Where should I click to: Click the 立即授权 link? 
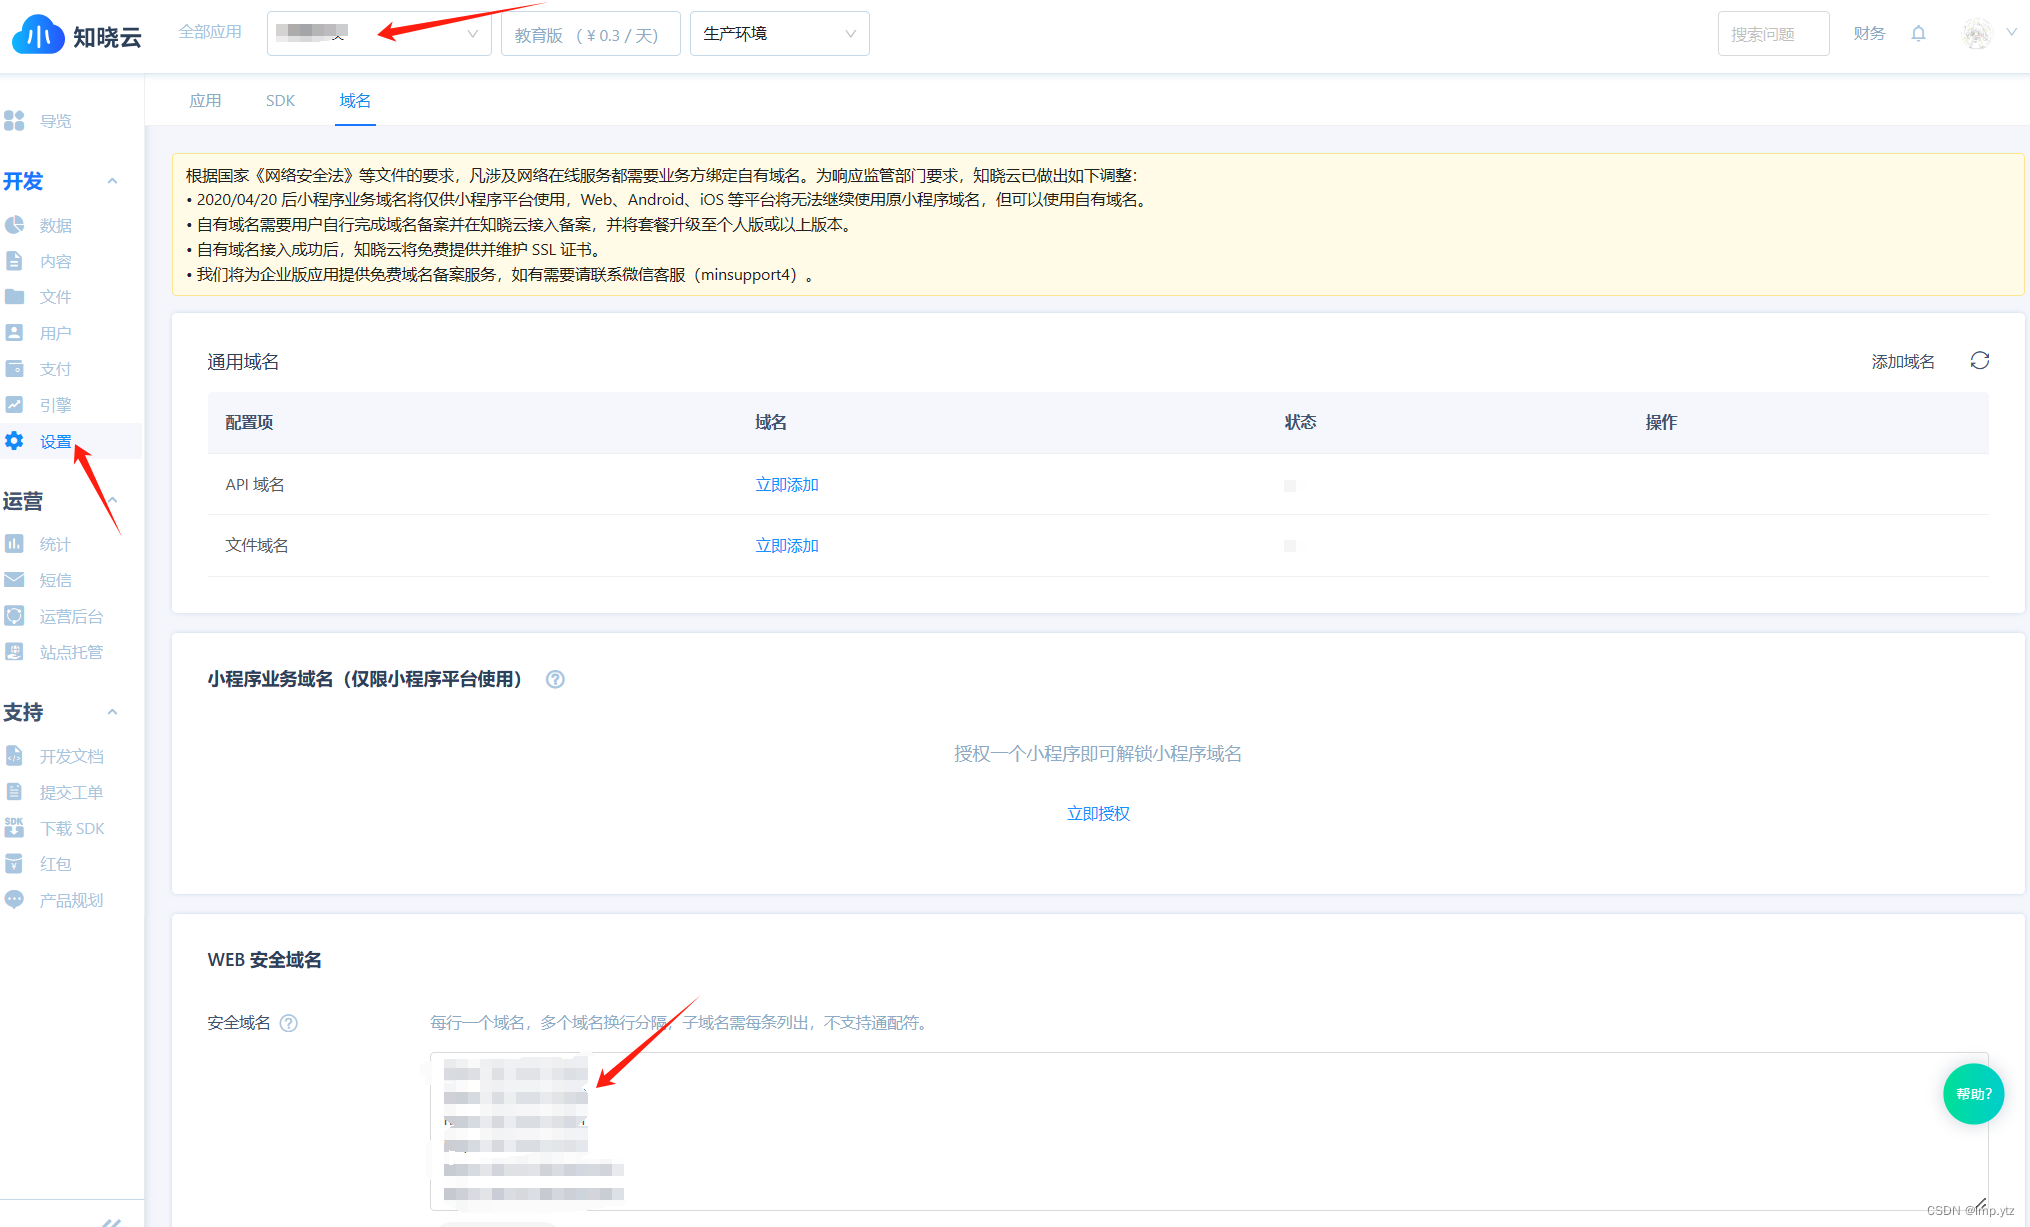(x=1097, y=814)
